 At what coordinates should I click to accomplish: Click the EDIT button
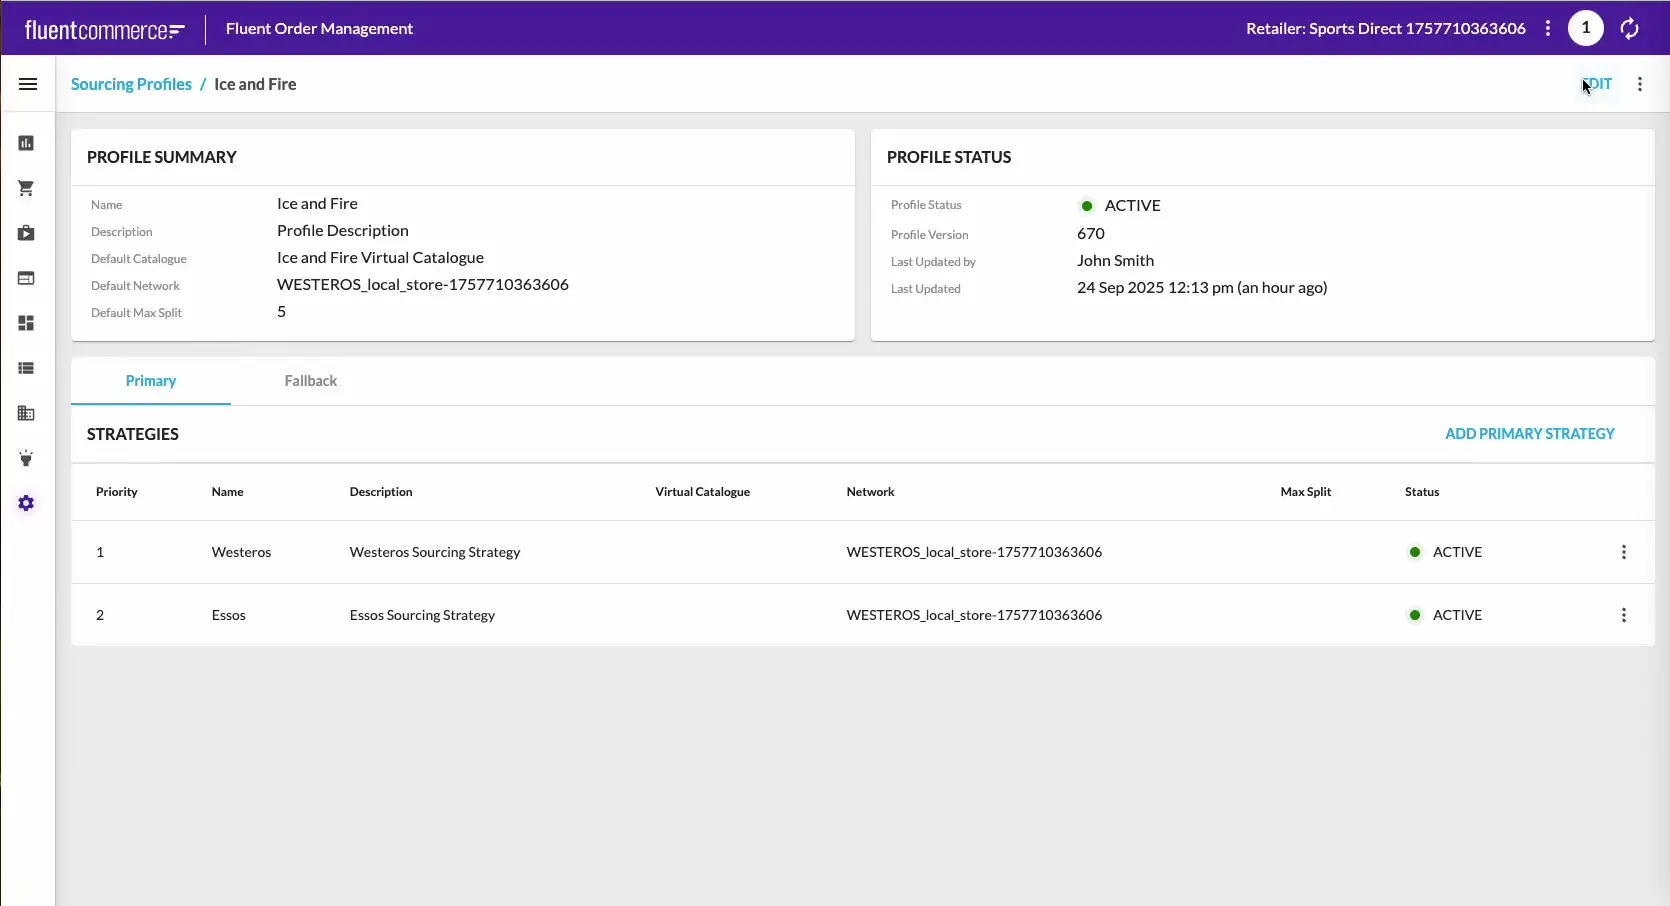(x=1598, y=84)
